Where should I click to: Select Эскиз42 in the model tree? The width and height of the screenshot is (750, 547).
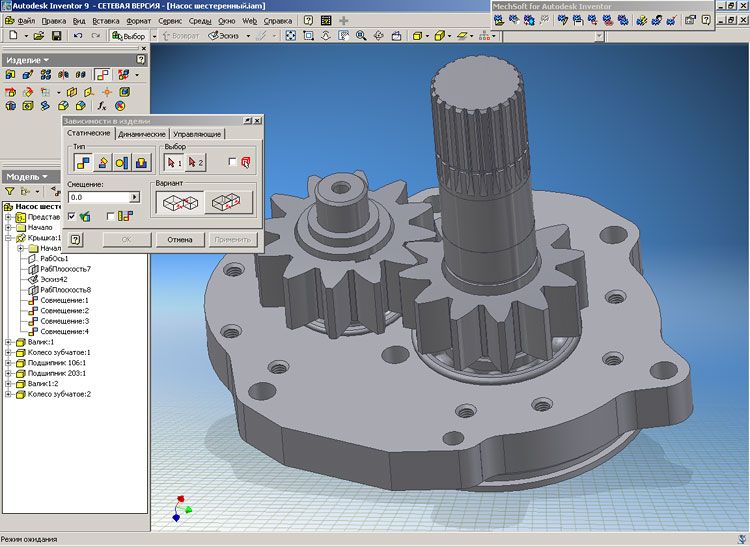[54, 279]
